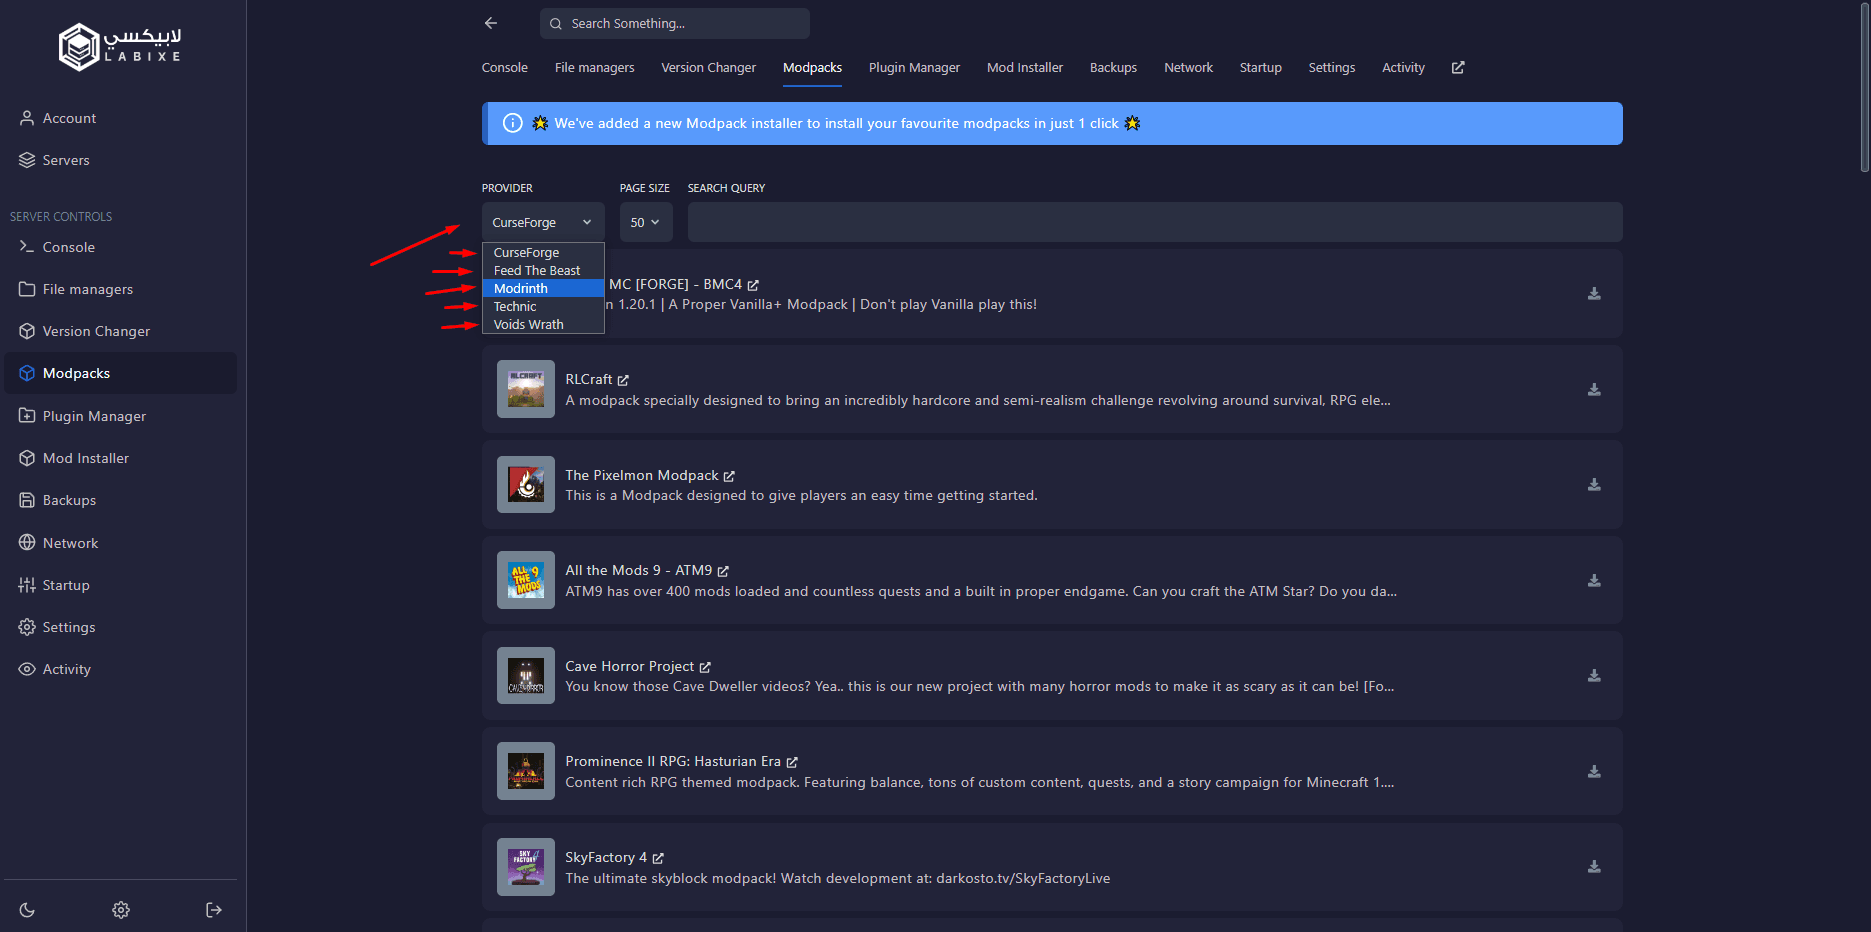Click the Labixe logo
The image size is (1871, 932).
tap(120, 46)
